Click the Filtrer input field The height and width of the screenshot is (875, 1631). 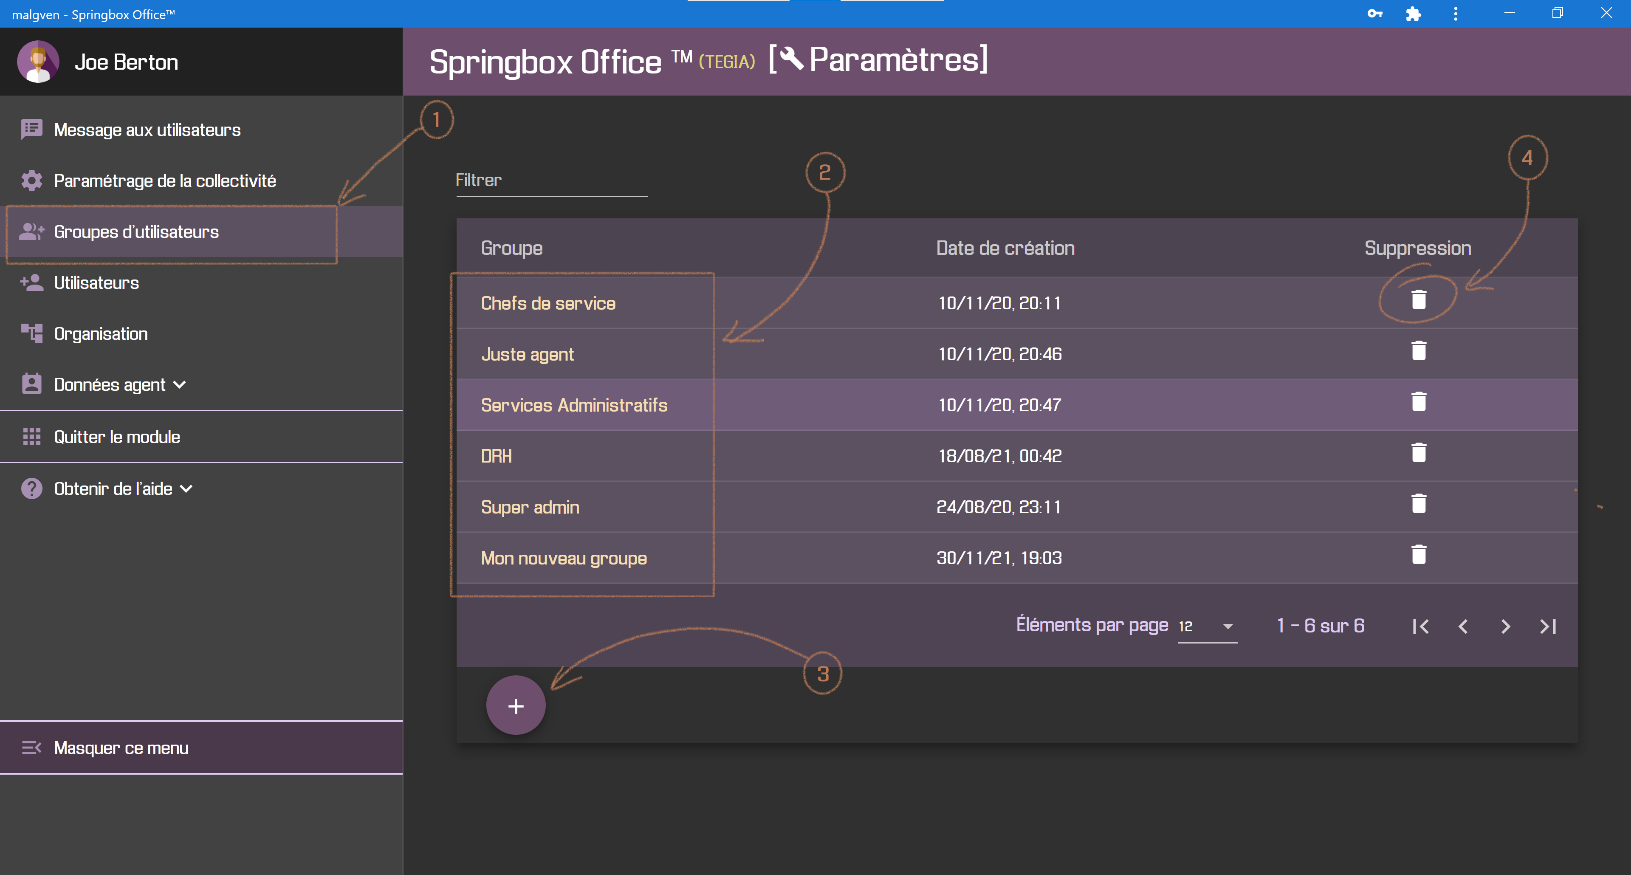pyautogui.click(x=552, y=181)
